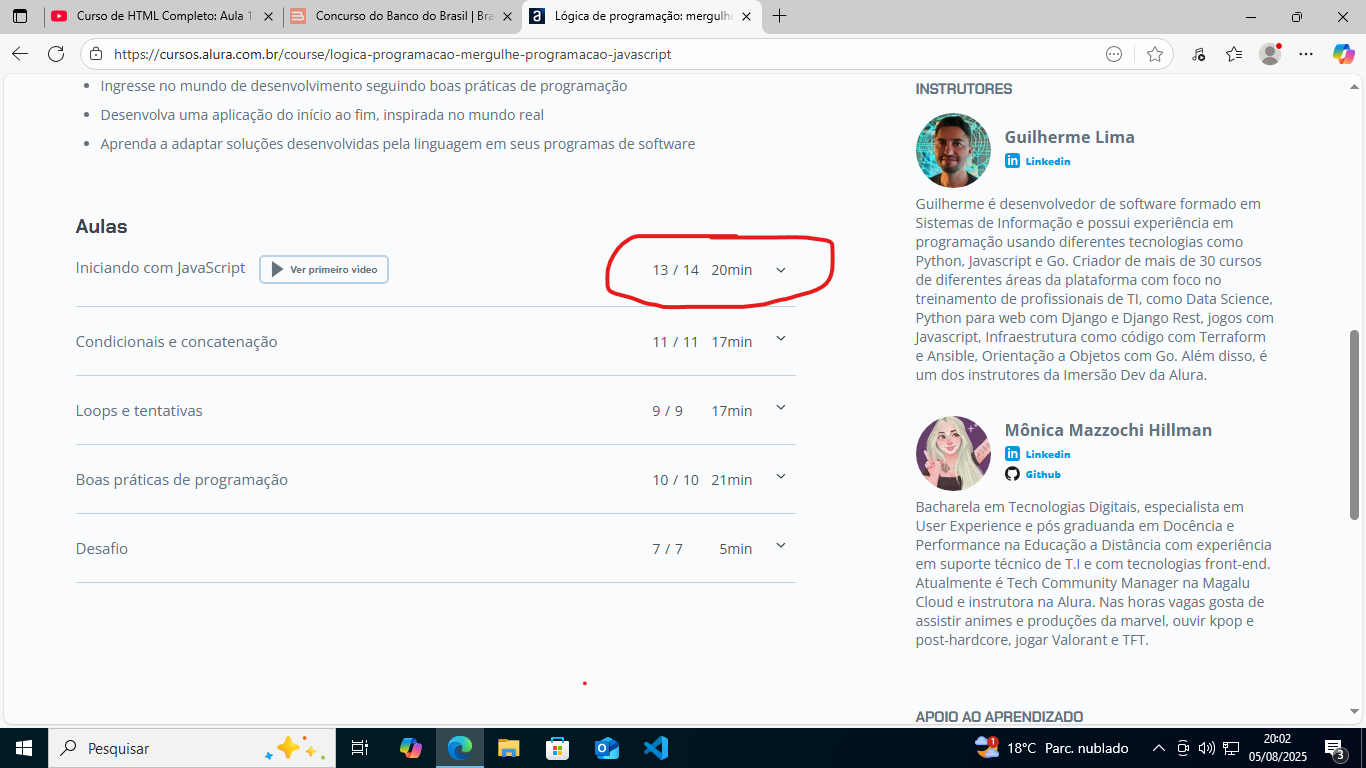
Task: Switch to Curso de HTML Completo tab
Action: click(163, 16)
